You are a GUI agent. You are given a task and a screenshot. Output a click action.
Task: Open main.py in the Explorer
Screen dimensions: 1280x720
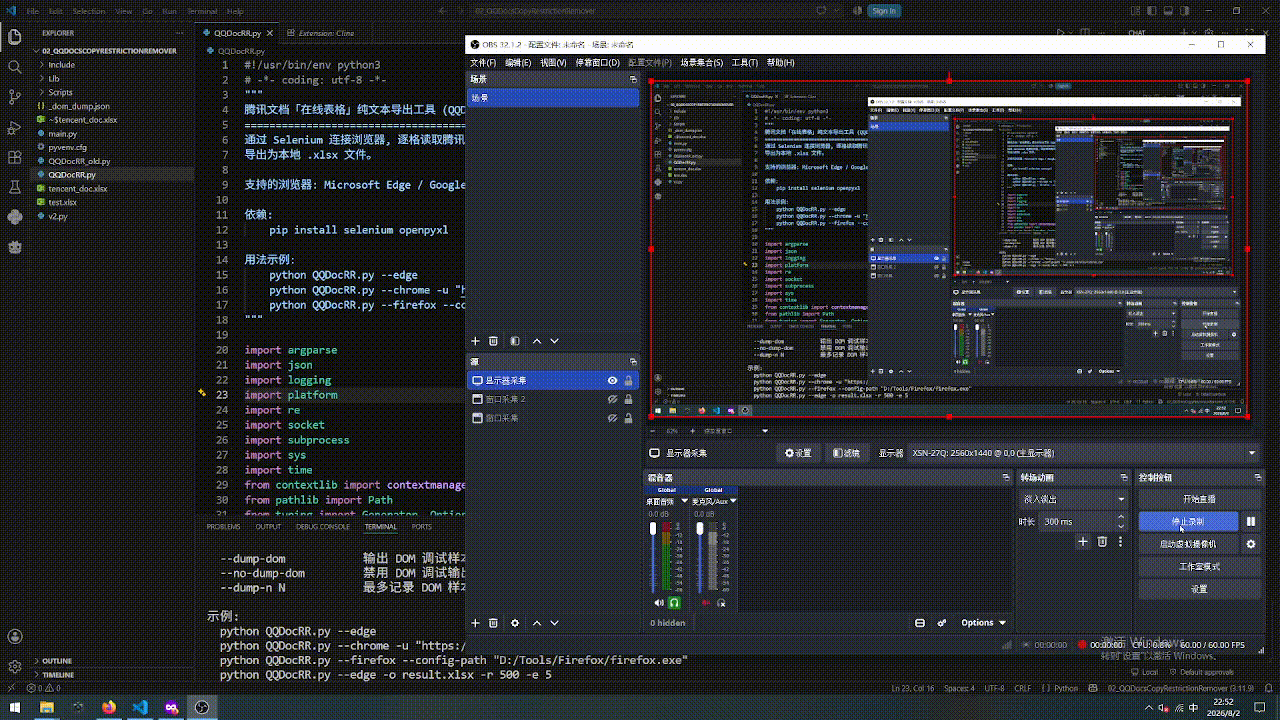point(63,133)
